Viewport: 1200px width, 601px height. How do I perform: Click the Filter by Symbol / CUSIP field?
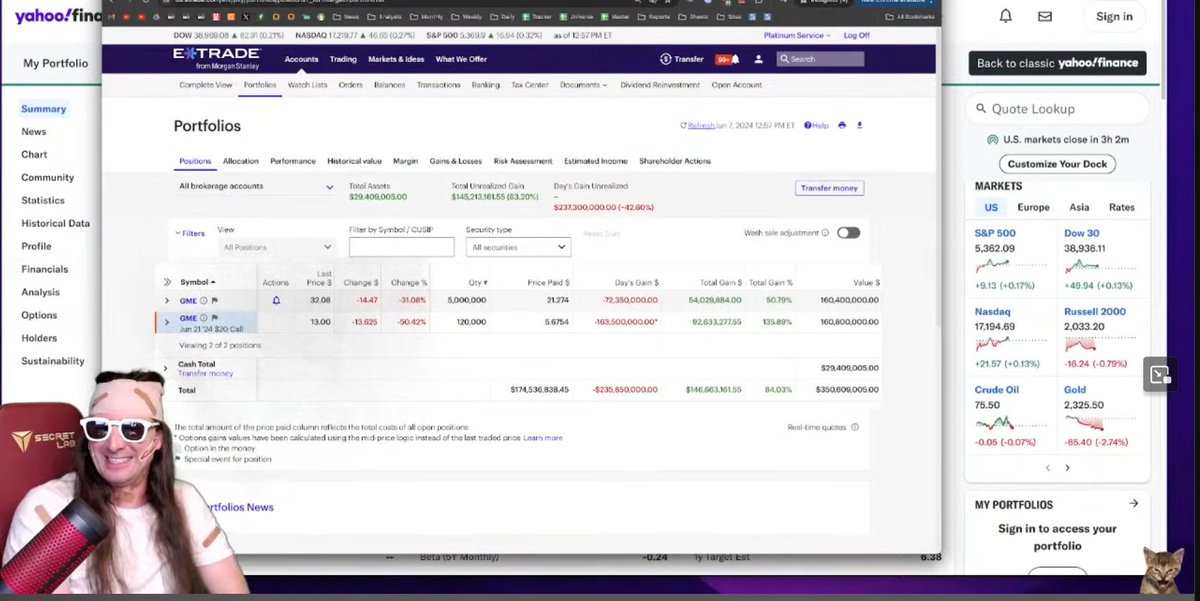coord(401,247)
